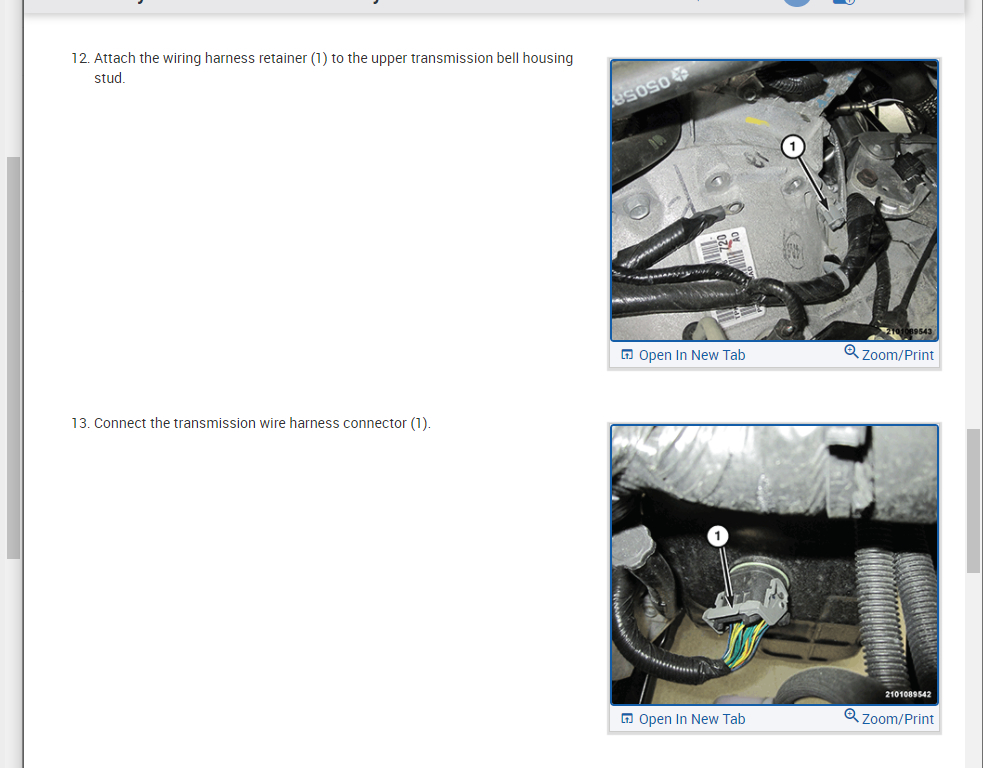This screenshot has width=983, height=768.
Task: Click callout 1 in the retainer photo
Action: point(792,147)
